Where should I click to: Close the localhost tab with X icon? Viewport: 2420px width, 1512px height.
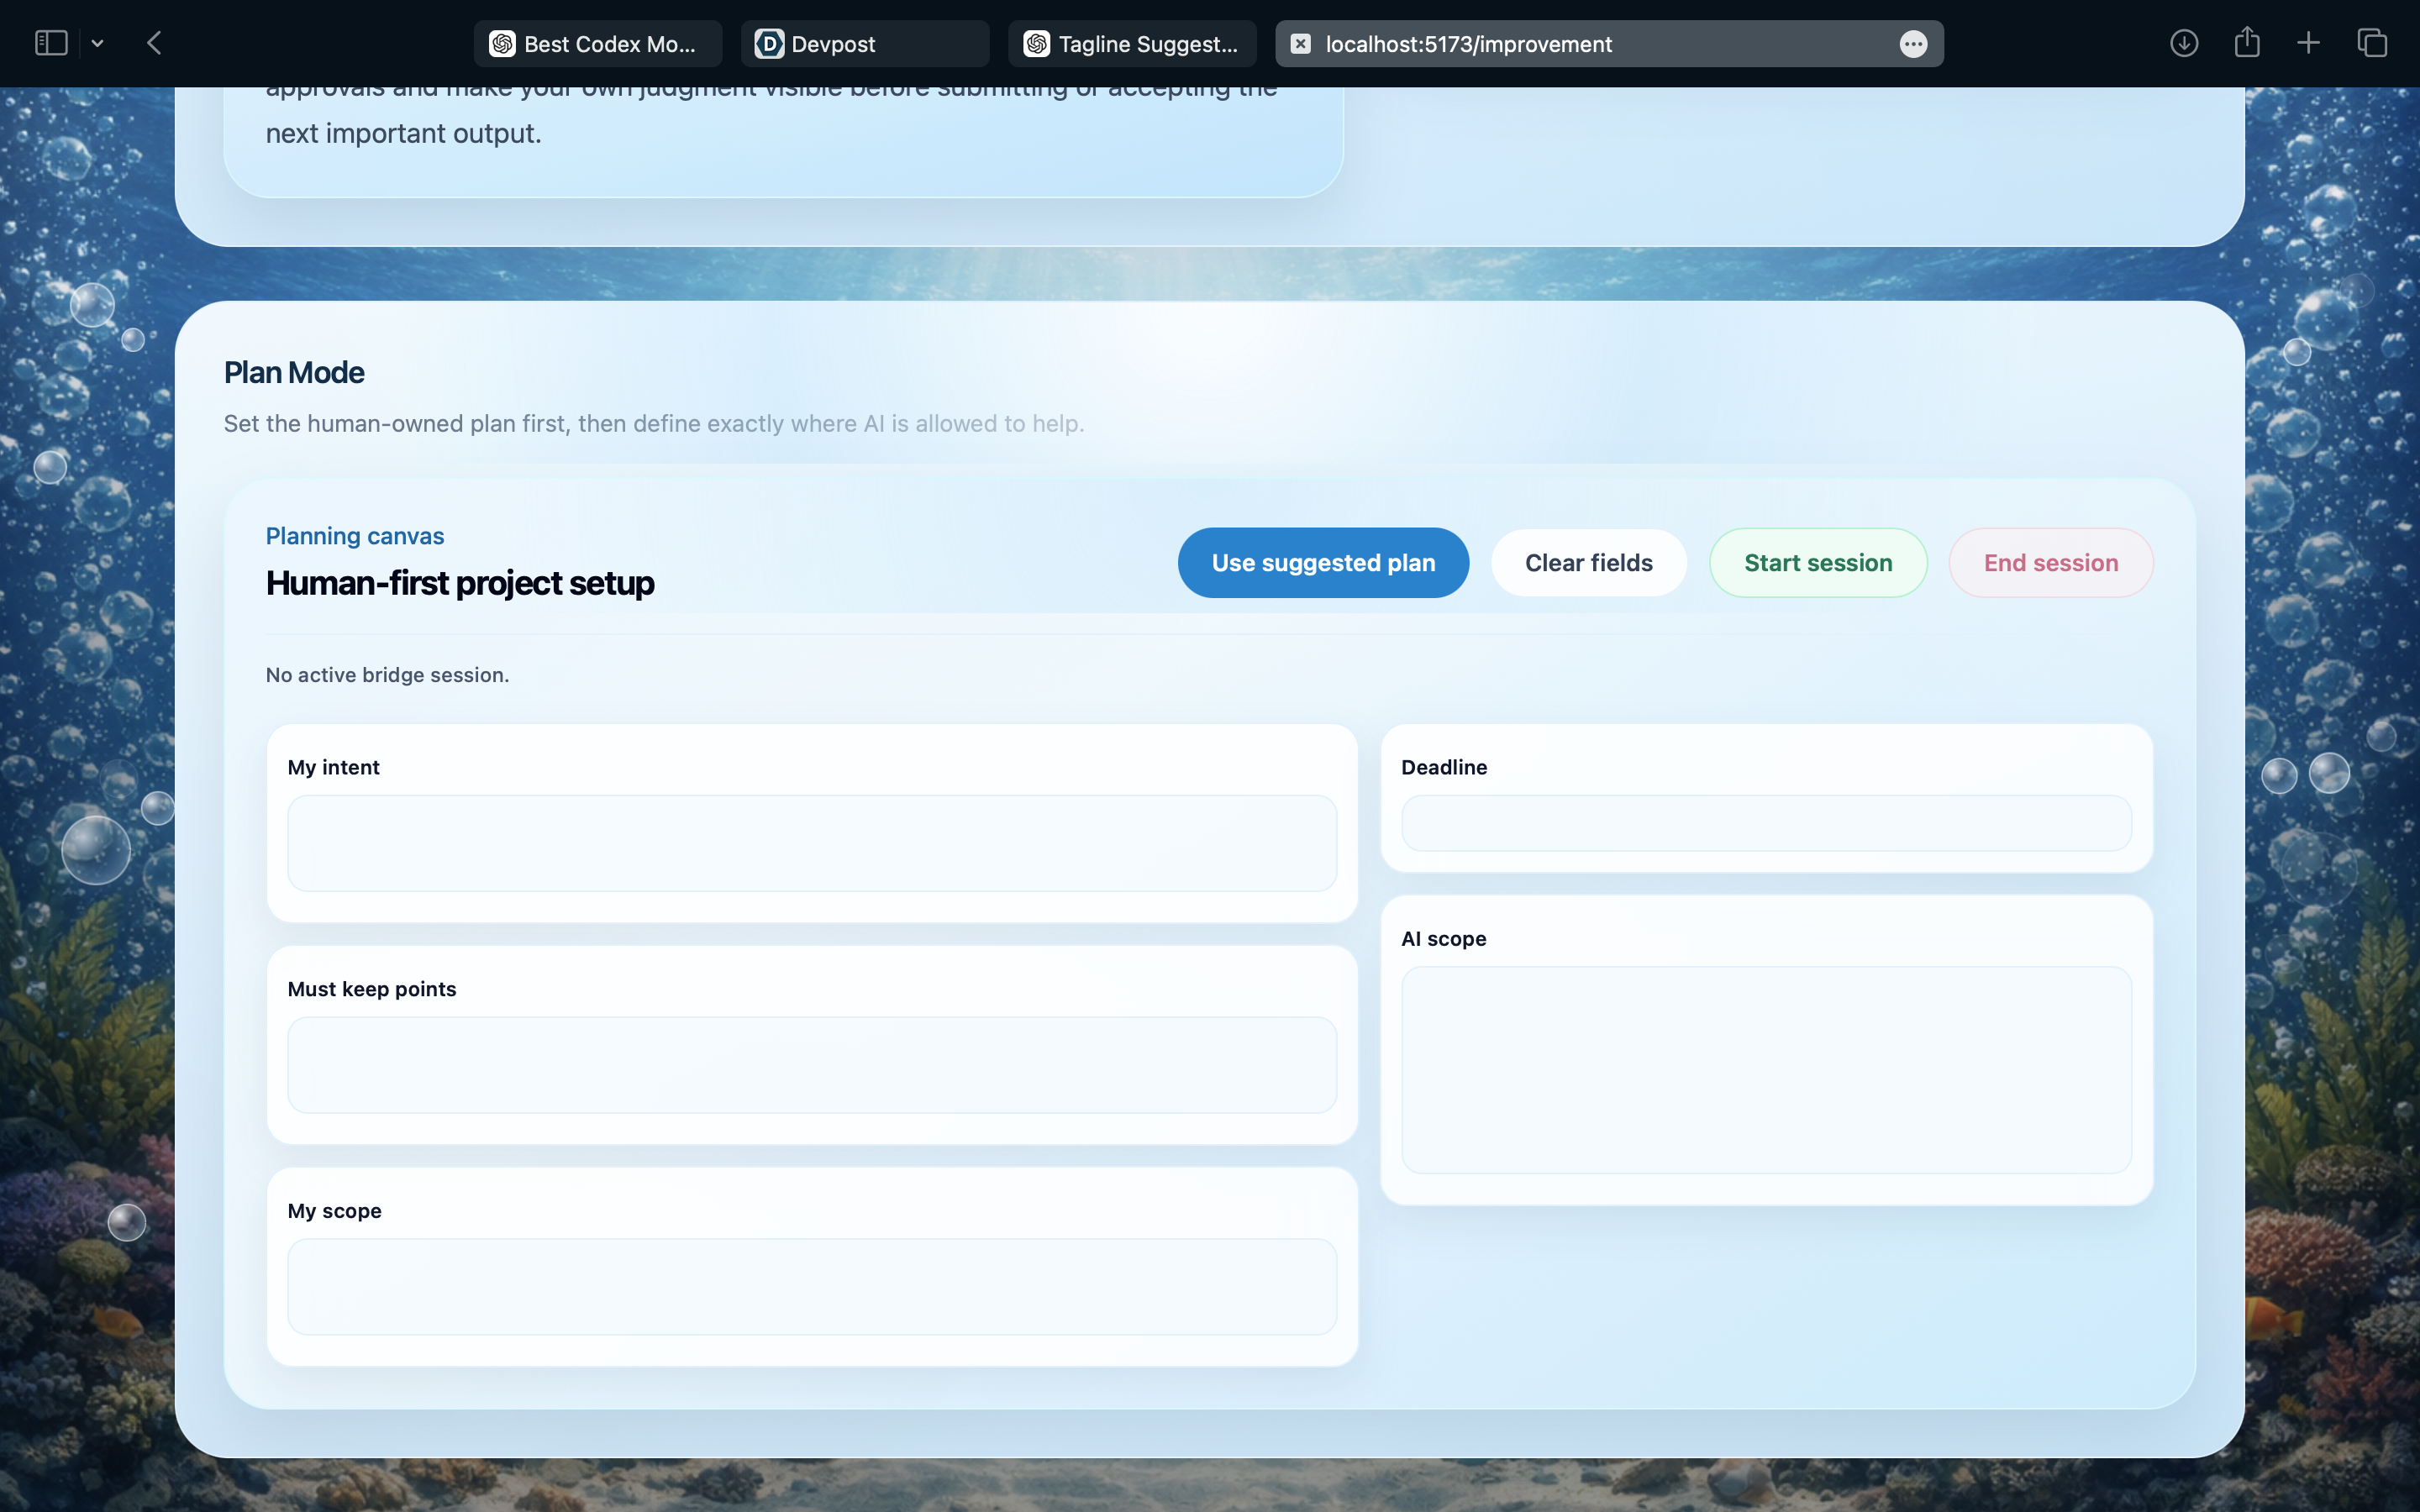1300,44
